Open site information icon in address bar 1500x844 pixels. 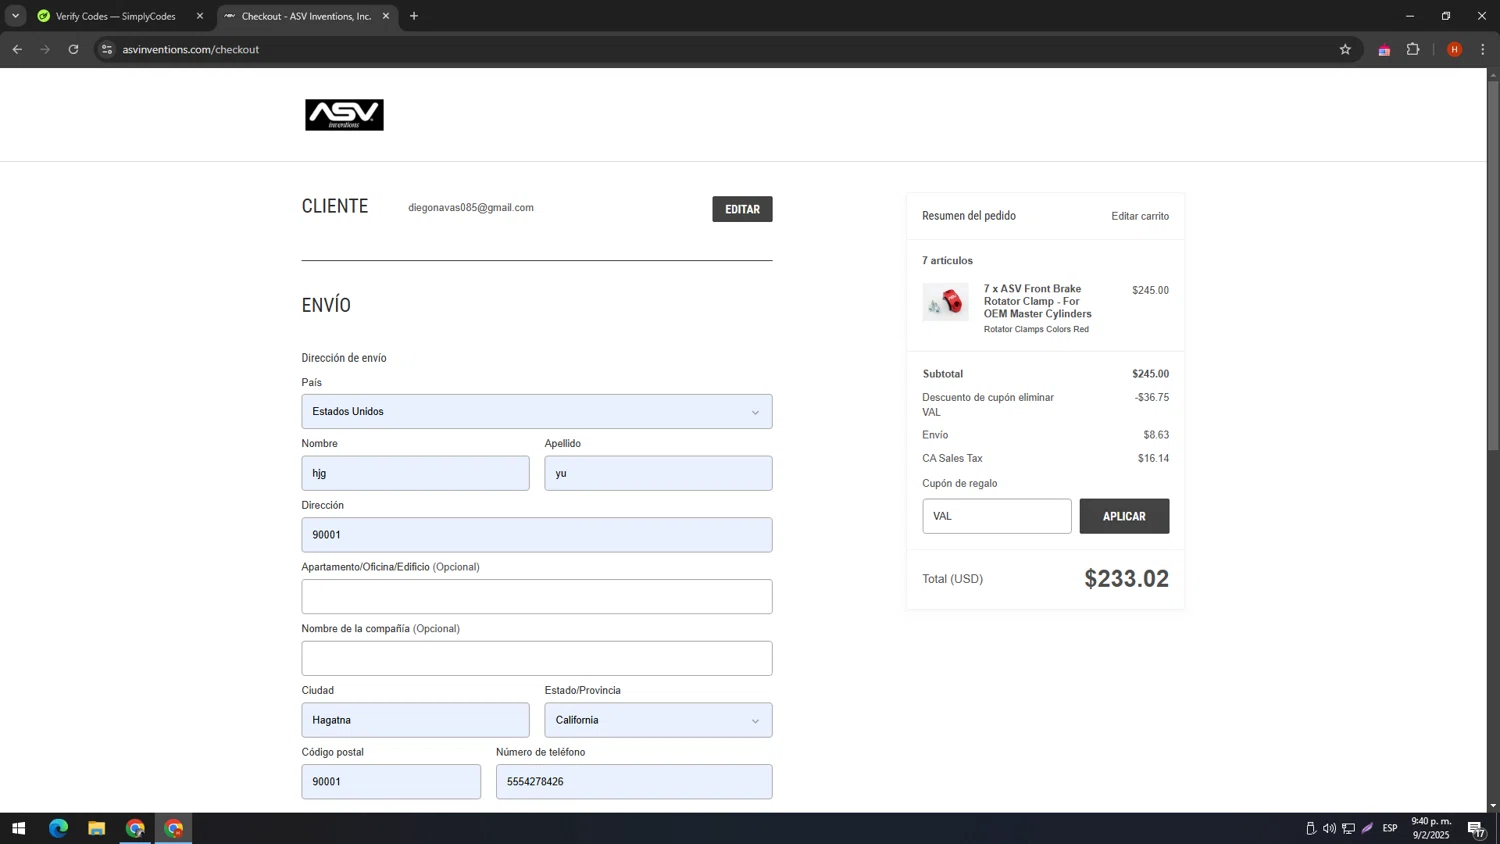(107, 49)
